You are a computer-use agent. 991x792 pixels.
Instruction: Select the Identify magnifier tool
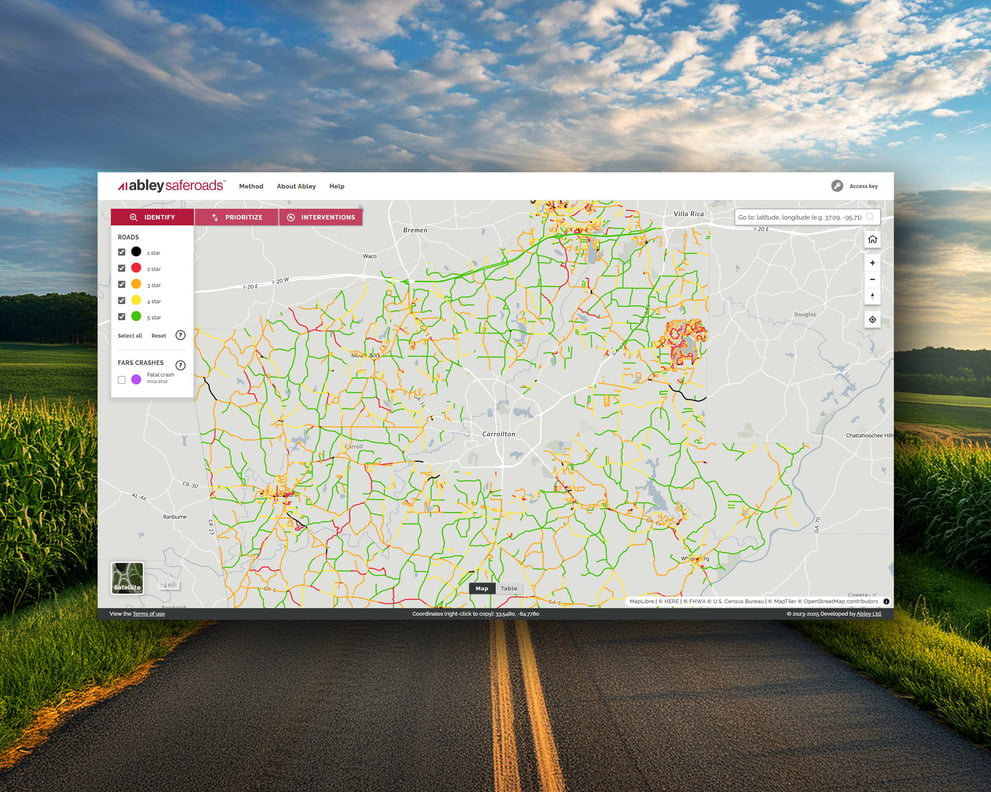tap(151, 217)
